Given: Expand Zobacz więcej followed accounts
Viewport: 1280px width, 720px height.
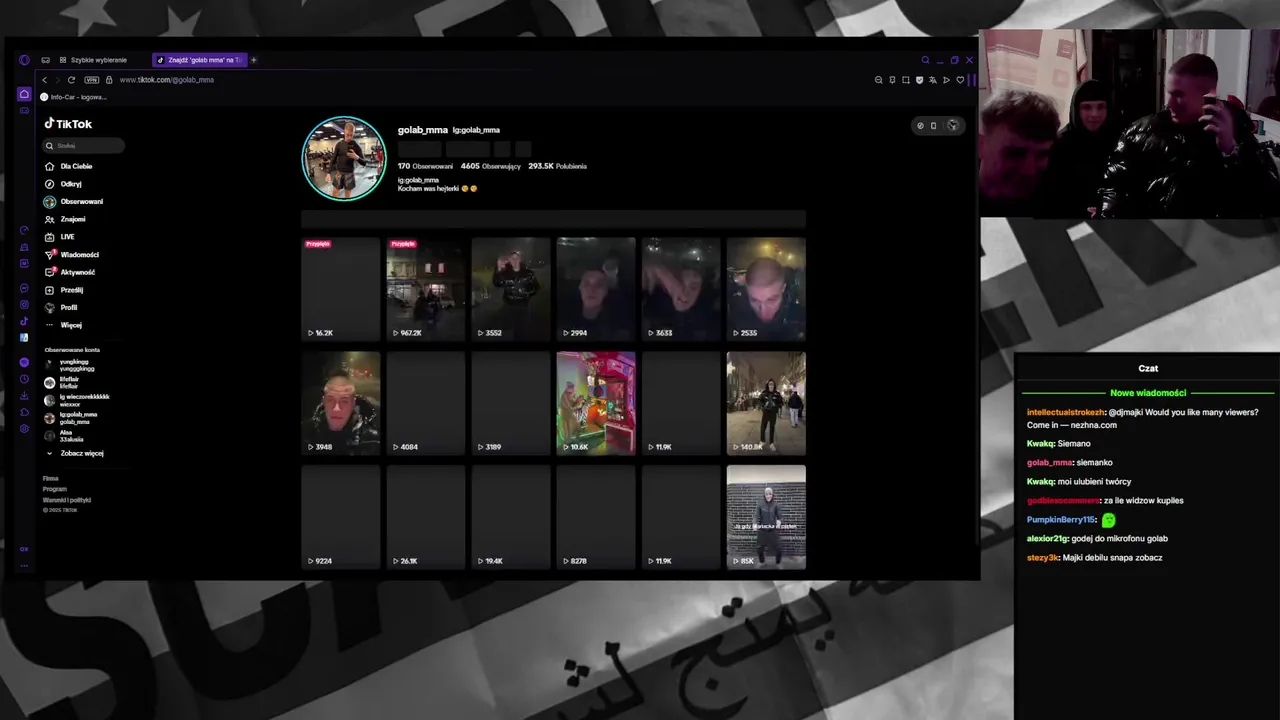Looking at the screenshot, I should point(75,453).
